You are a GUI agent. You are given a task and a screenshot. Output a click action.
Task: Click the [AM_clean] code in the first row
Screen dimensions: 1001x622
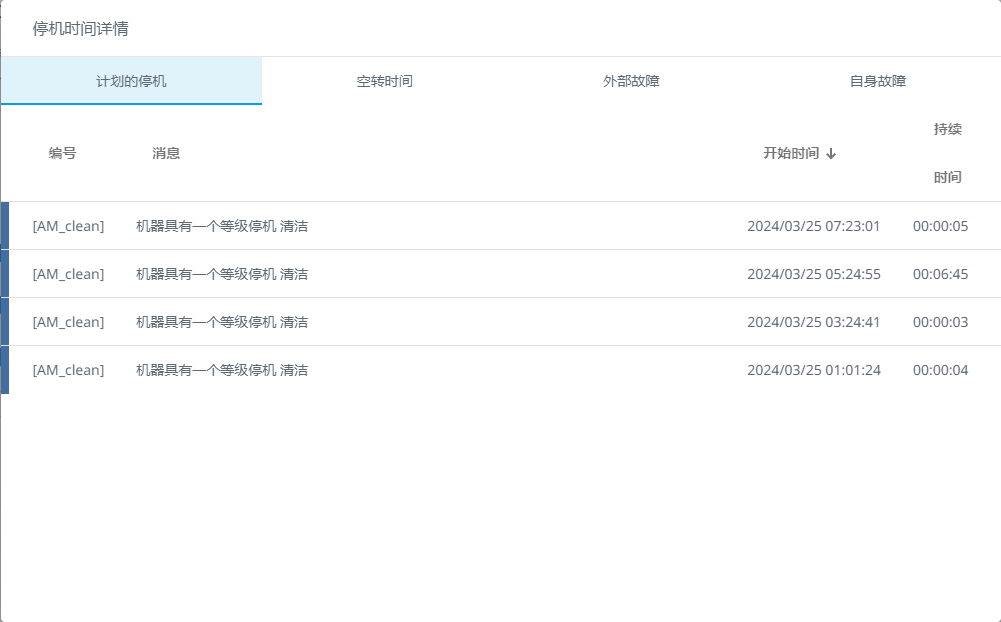pos(67,225)
